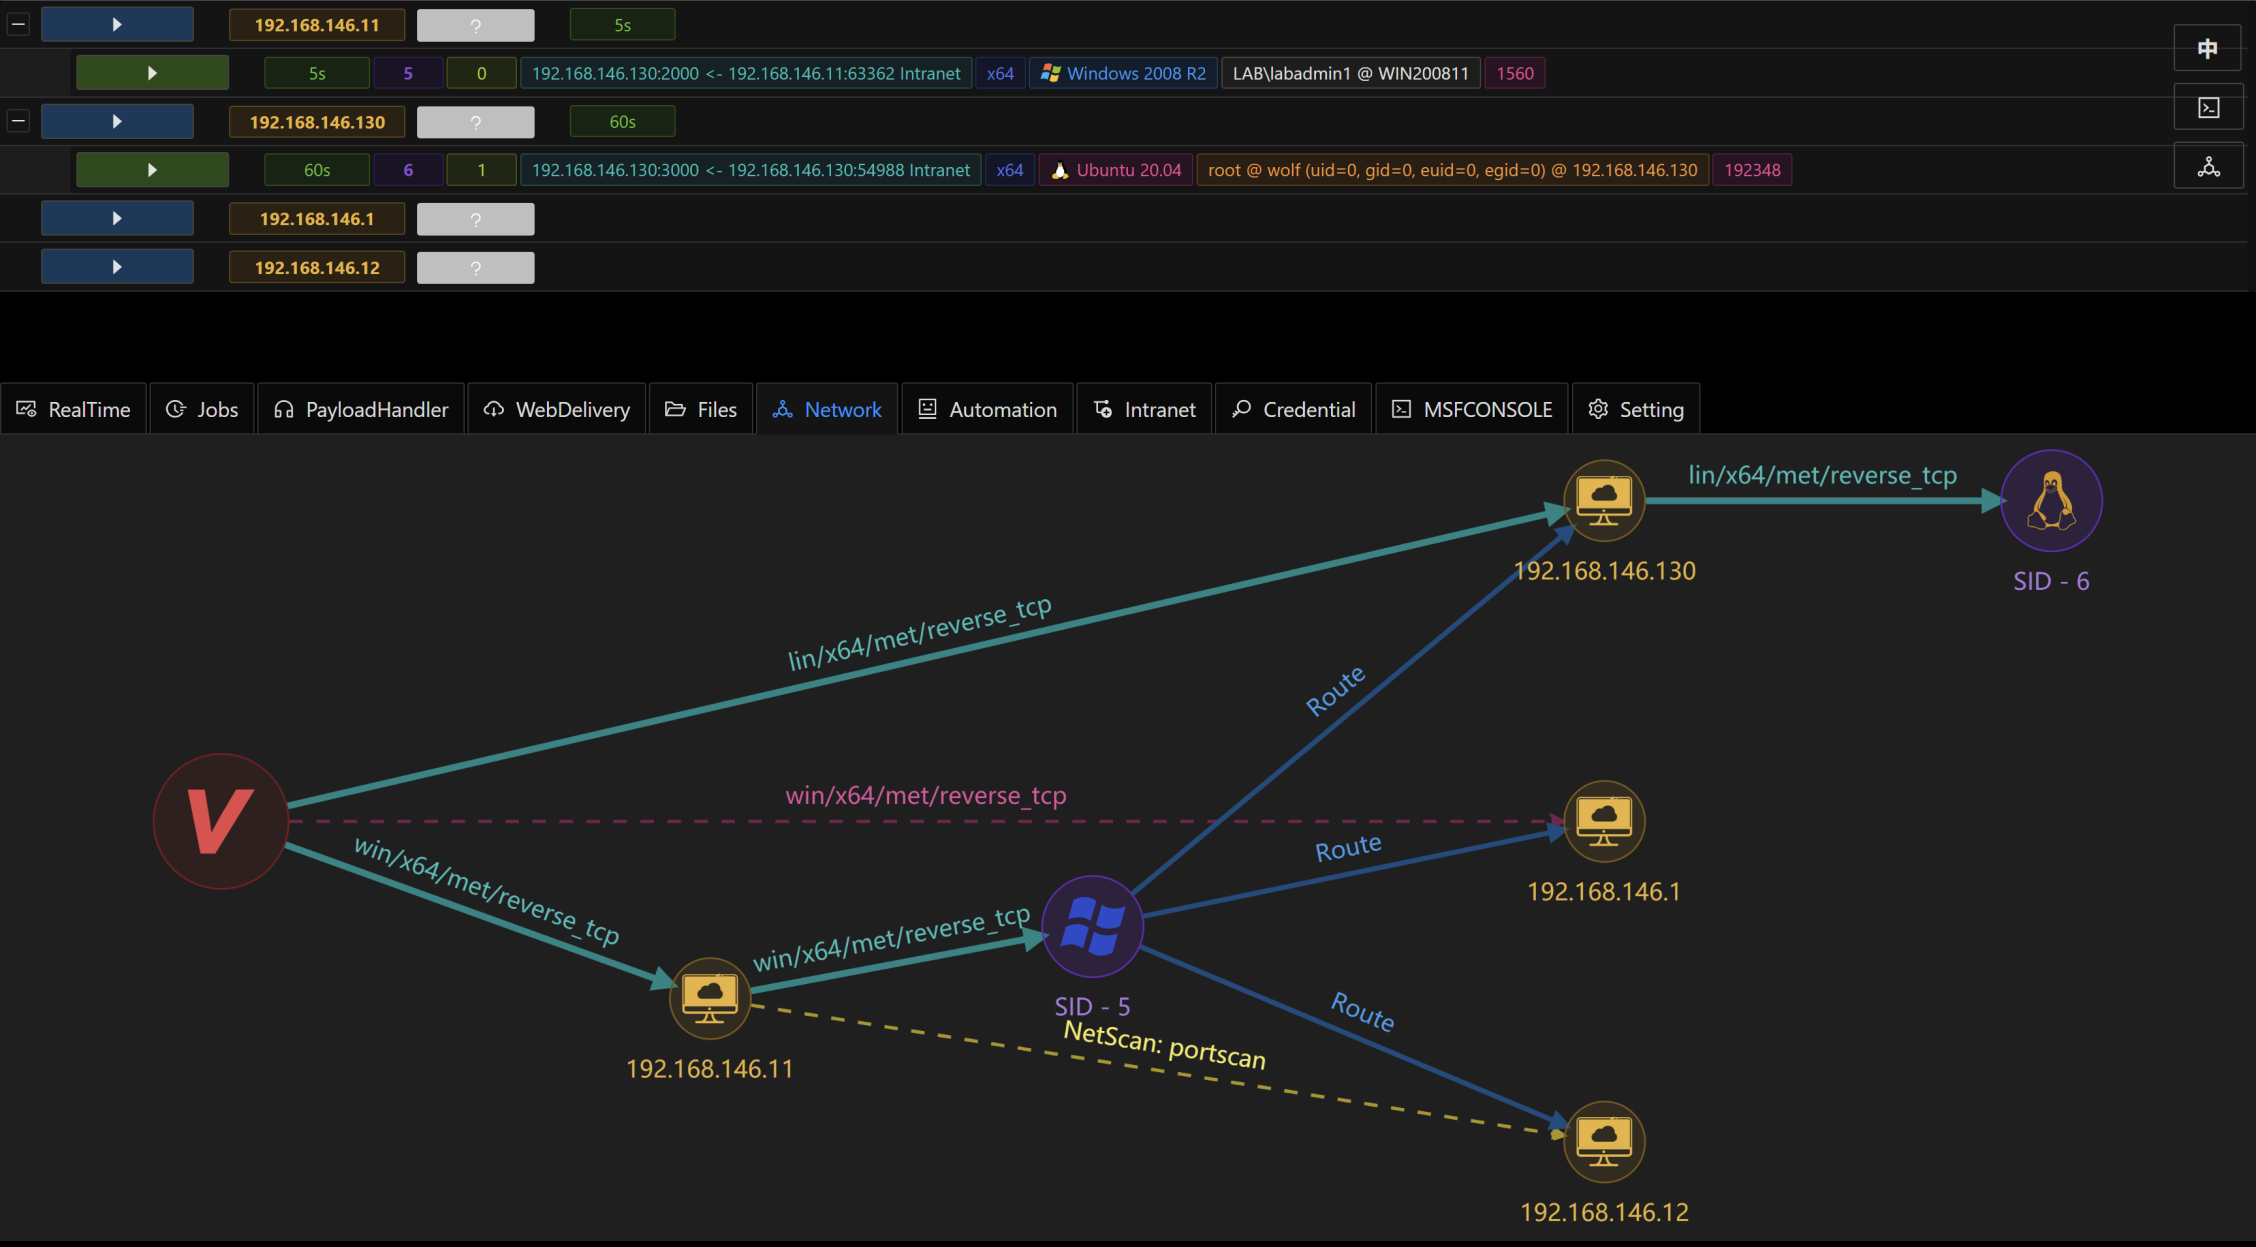2256x1247 pixels.
Task: Switch to the MSFCONSOLE tab
Action: pos(1472,409)
